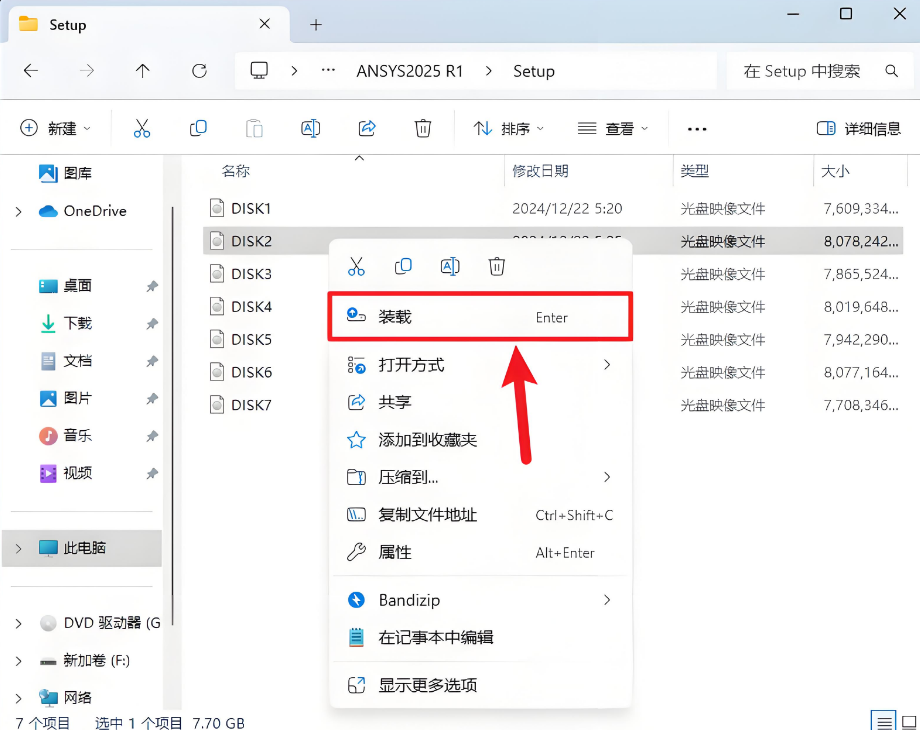This screenshot has width=920, height=730.
Task: Click the toolbar Copy icon
Action: (198, 128)
